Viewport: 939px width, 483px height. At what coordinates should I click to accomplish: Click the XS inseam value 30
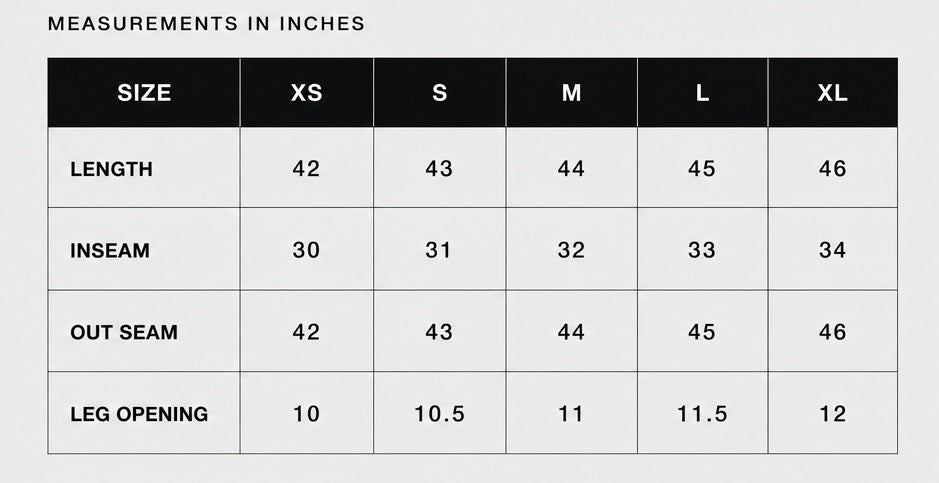click(306, 250)
